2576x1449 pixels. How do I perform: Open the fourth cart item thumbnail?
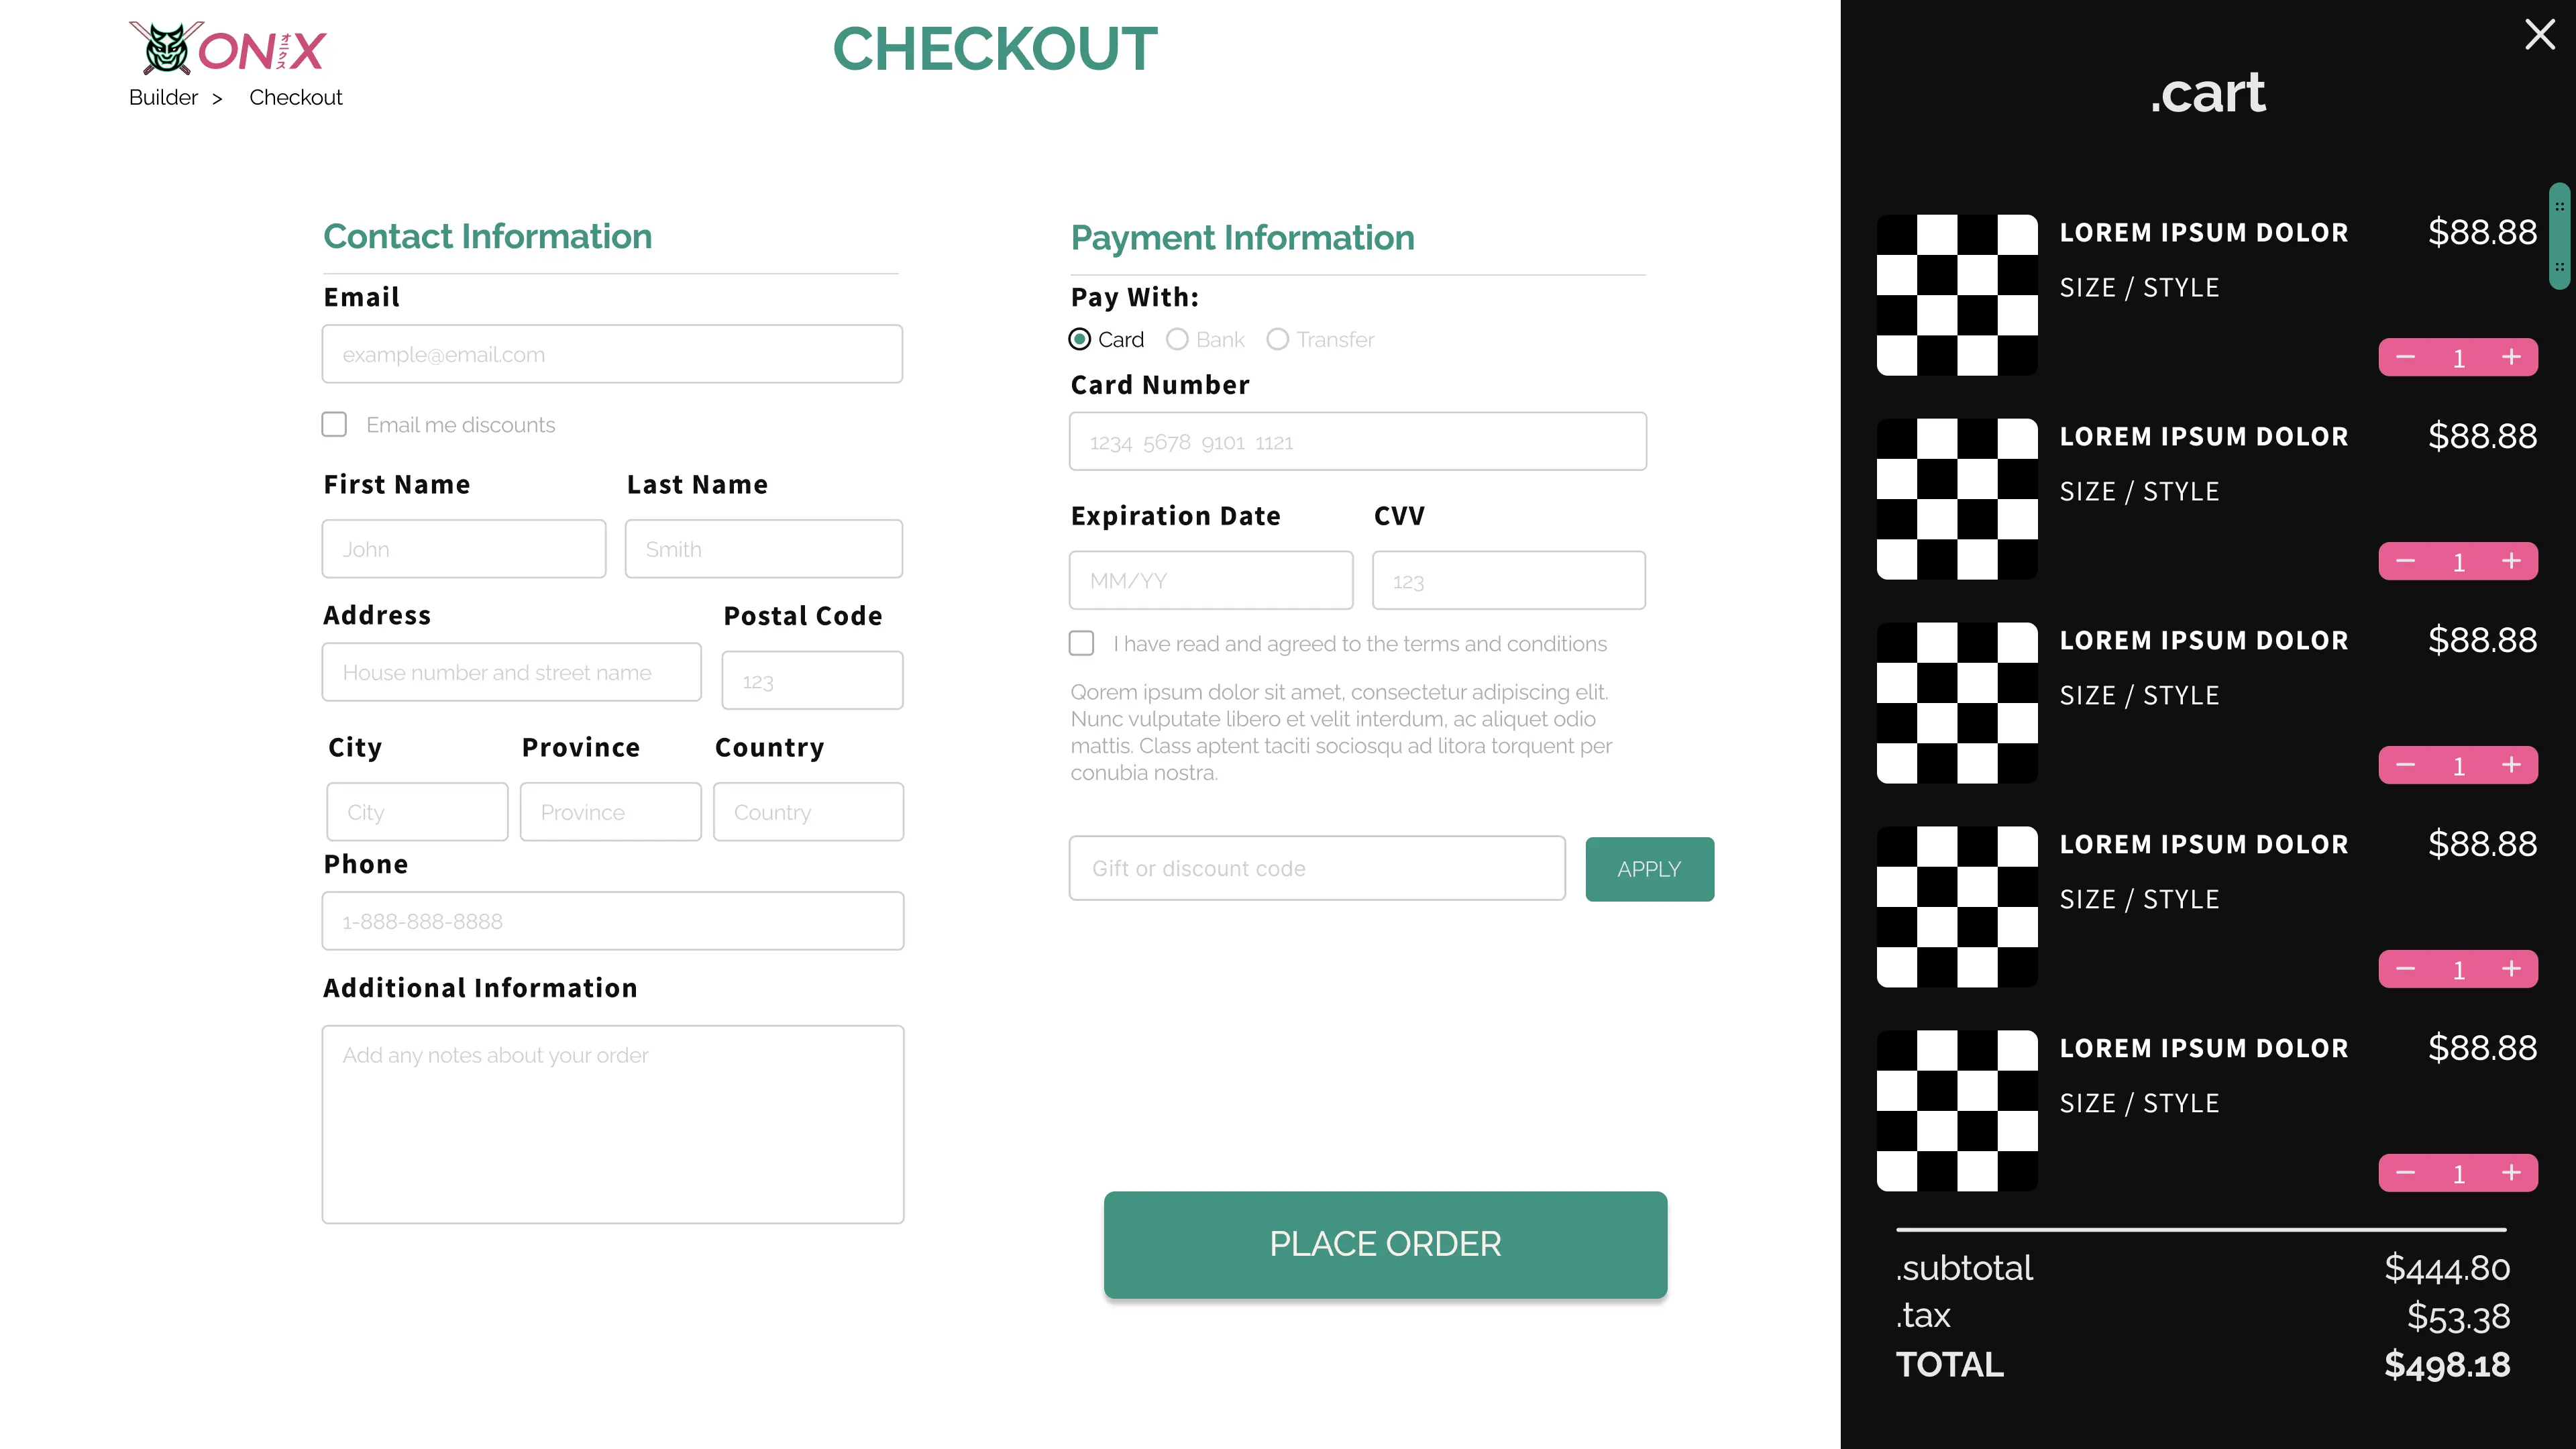tap(1956, 906)
